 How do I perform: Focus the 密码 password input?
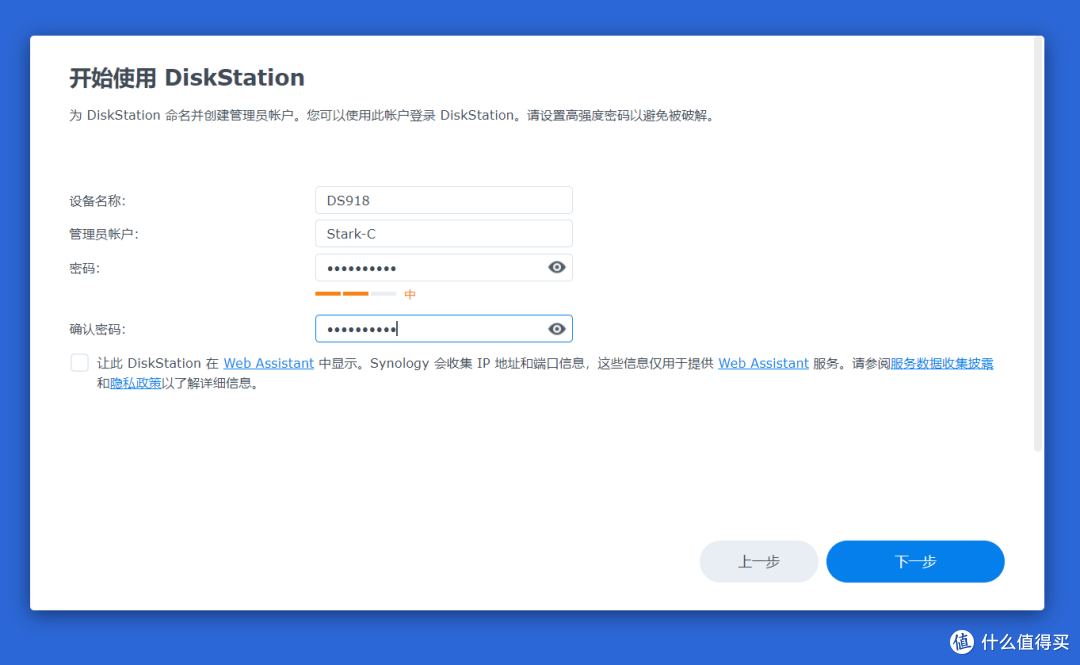pyautogui.click(x=430, y=267)
